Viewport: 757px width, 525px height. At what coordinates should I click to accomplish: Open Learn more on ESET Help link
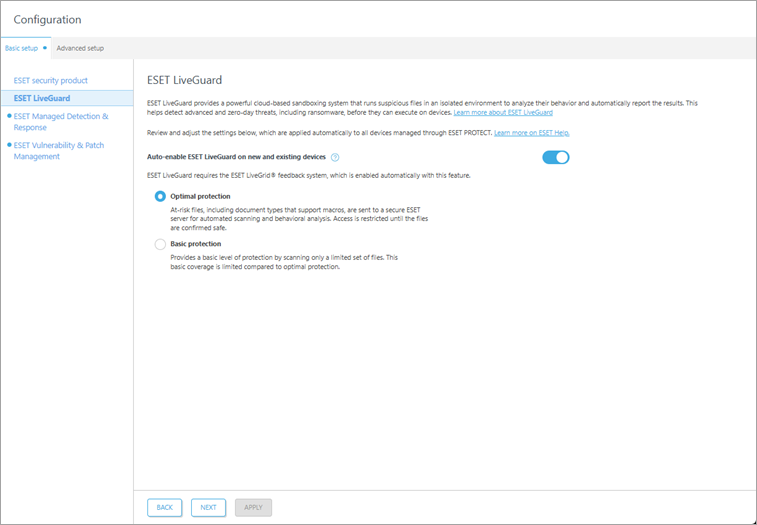point(532,133)
